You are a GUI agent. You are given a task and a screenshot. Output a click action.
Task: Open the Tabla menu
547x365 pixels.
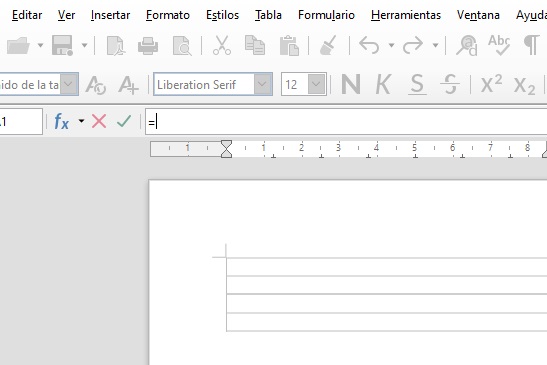click(268, 15)
